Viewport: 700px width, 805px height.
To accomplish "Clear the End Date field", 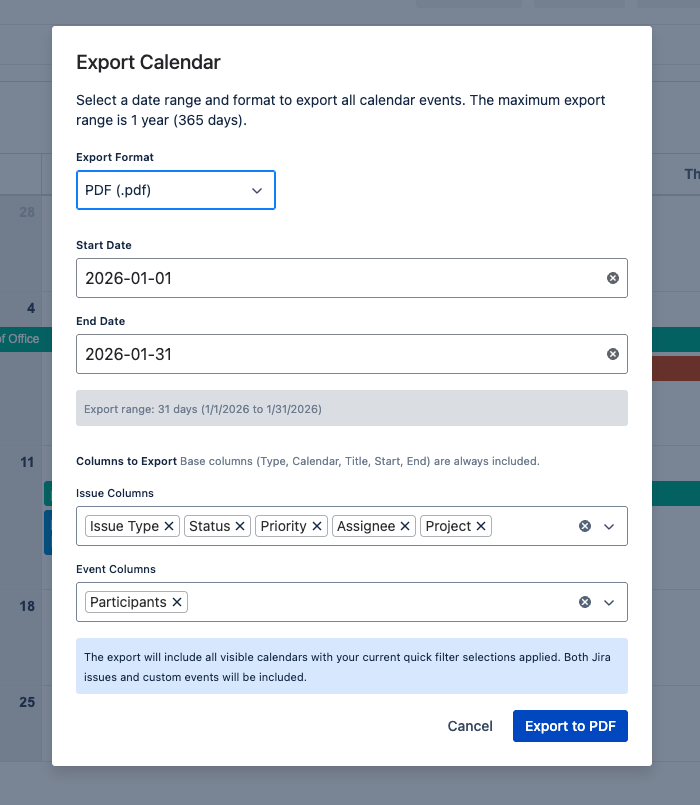I will tap(612, 353).
